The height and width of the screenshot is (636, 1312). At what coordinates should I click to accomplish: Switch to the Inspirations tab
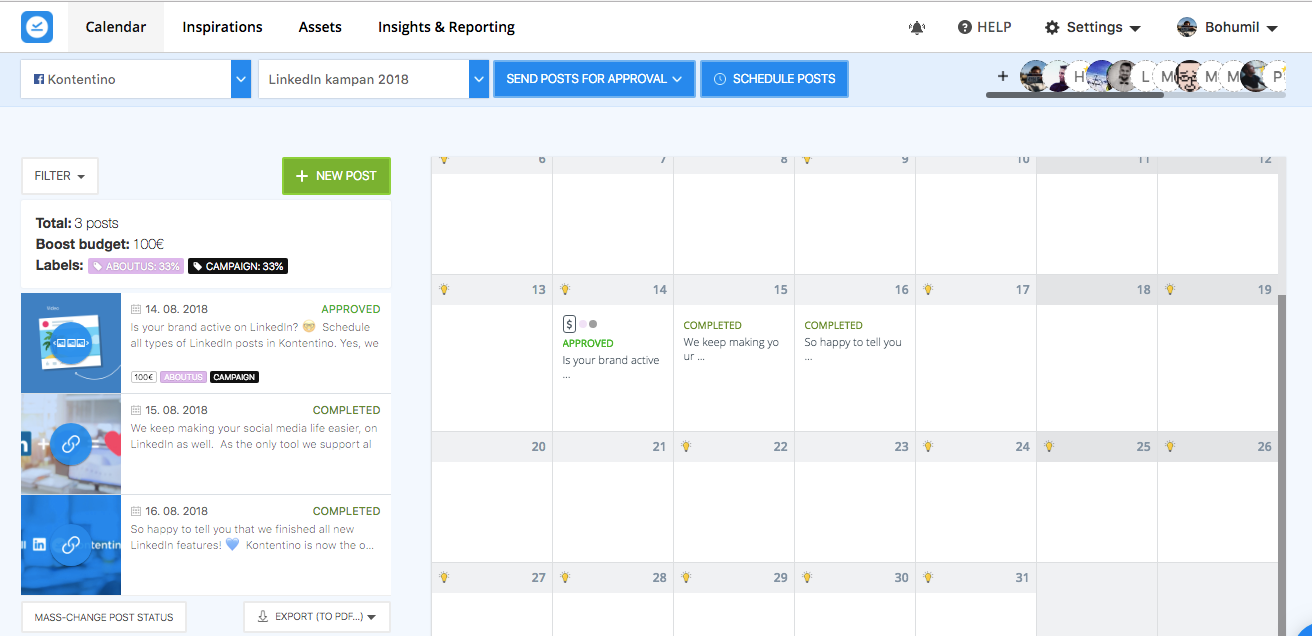(x=222, y=27)
